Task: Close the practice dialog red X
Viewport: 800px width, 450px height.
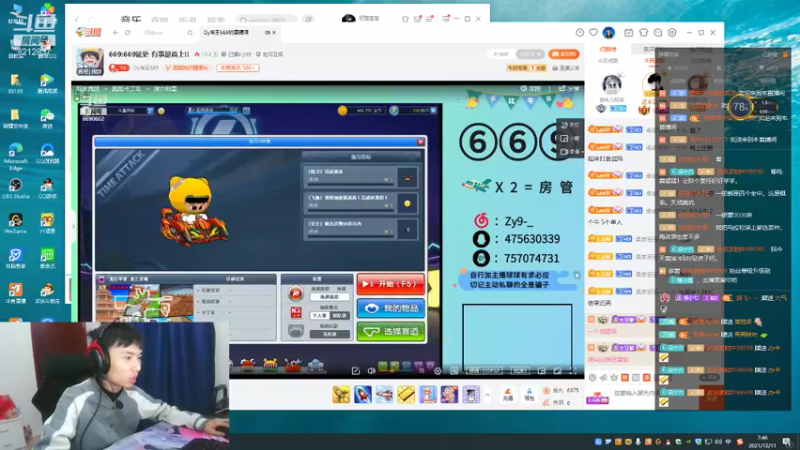Action: [x=420, y=141]
